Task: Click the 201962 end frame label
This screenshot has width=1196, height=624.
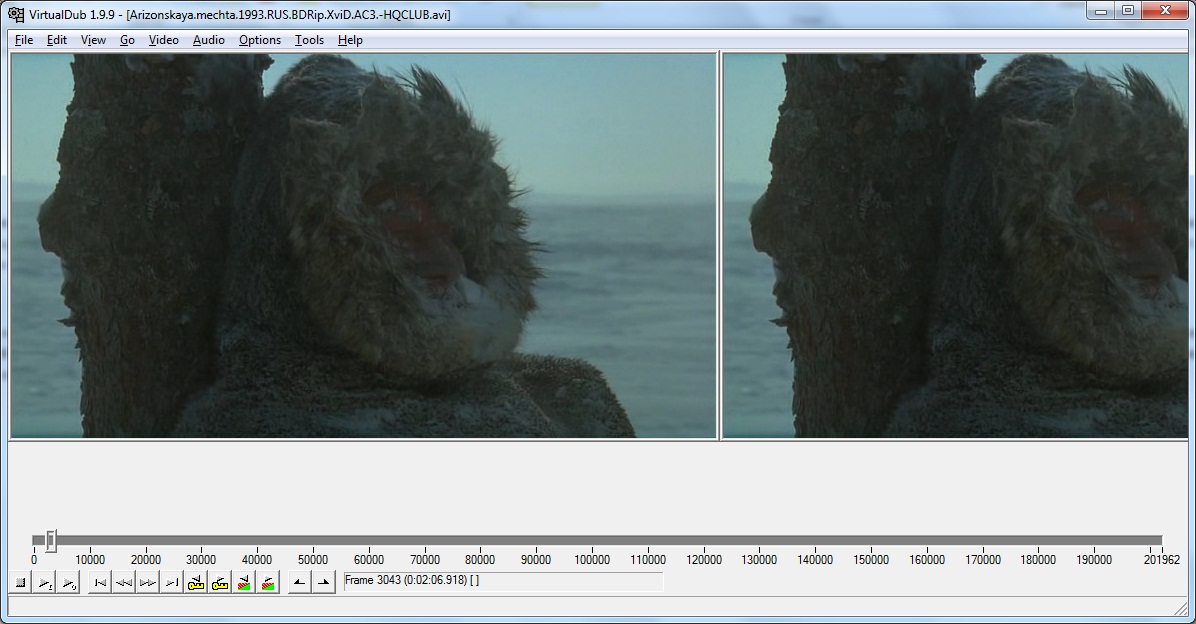Action: point(1162,559)
